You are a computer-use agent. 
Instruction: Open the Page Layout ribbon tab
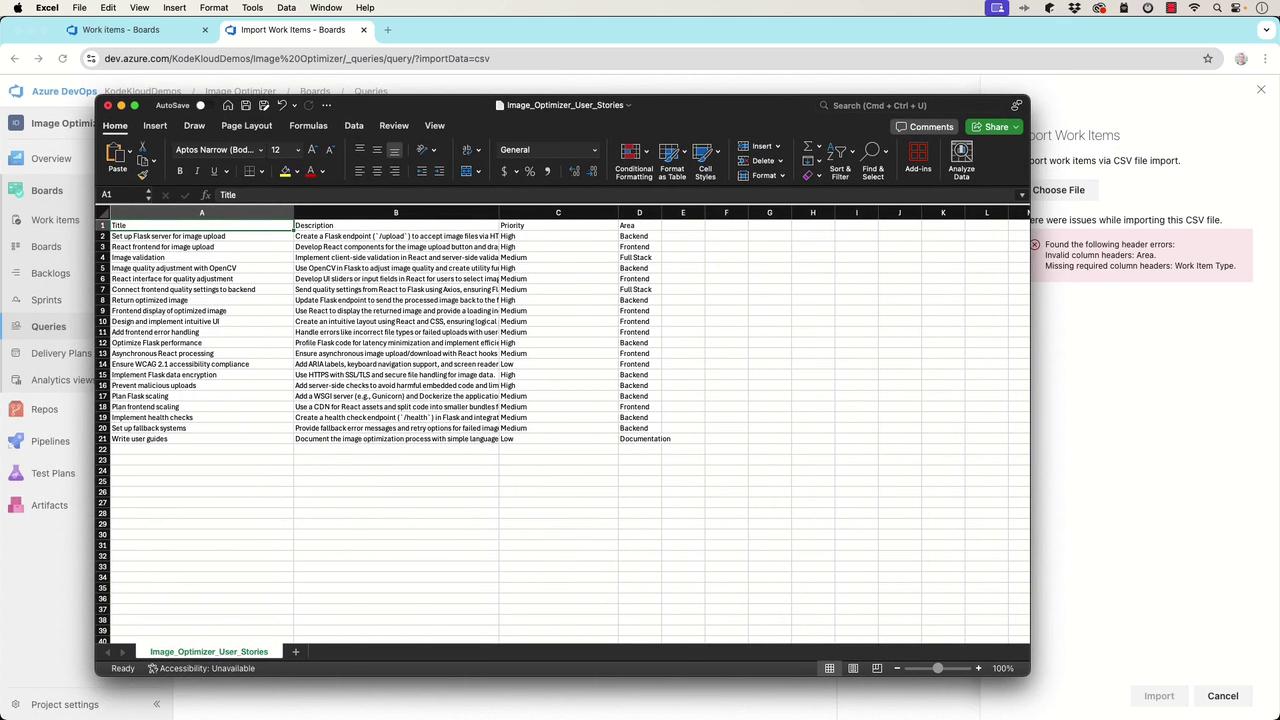pos(247,126)
